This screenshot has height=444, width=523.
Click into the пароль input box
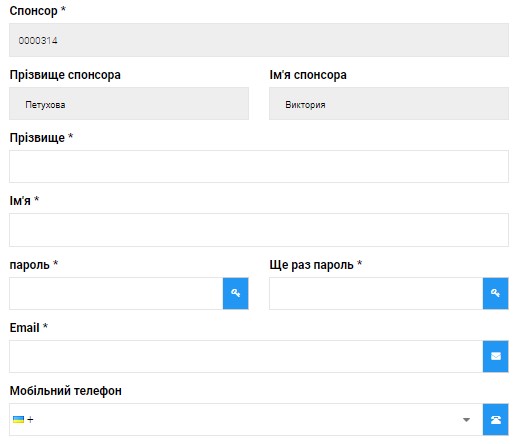[x=116, y=293]
